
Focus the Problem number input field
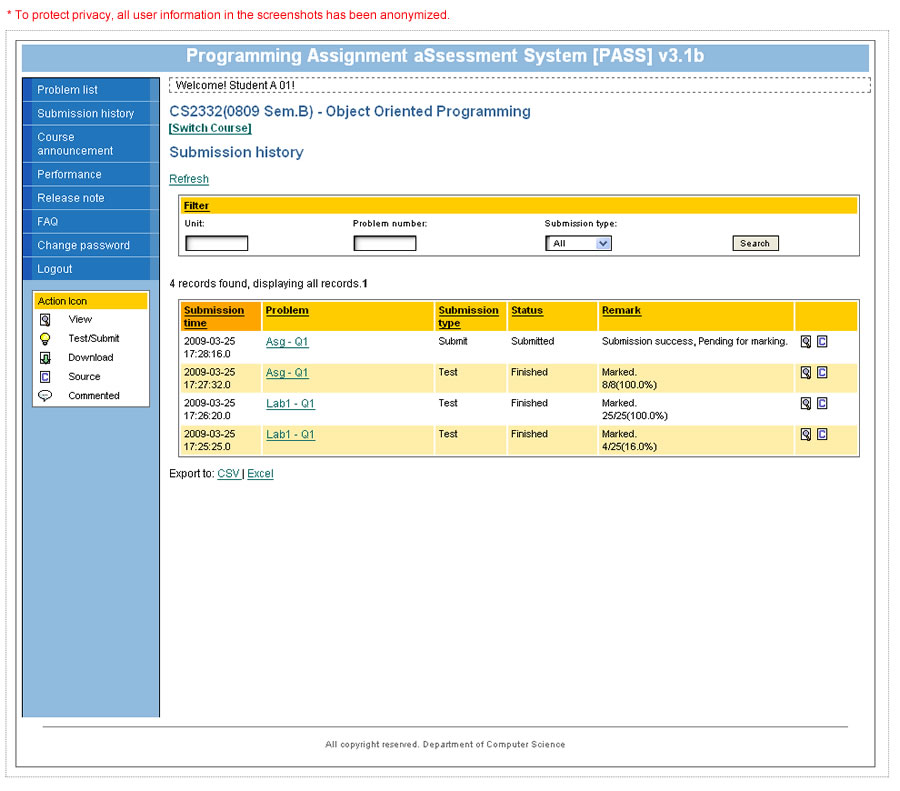[x=385, y=243]
